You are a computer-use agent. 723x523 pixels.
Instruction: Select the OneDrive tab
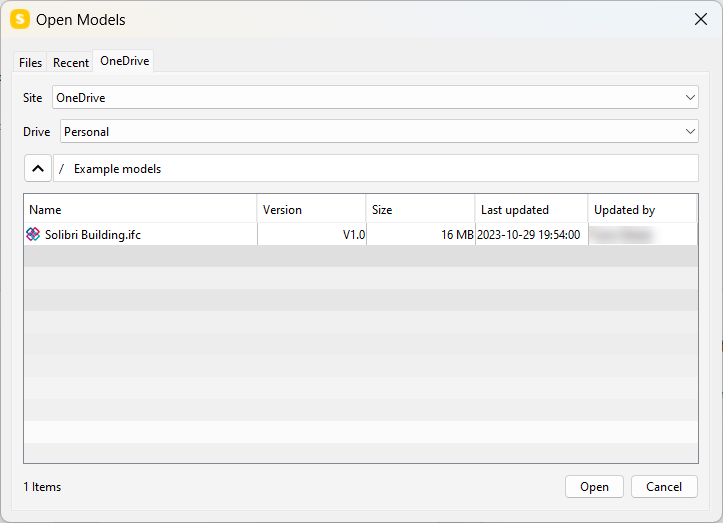point(124,61)
